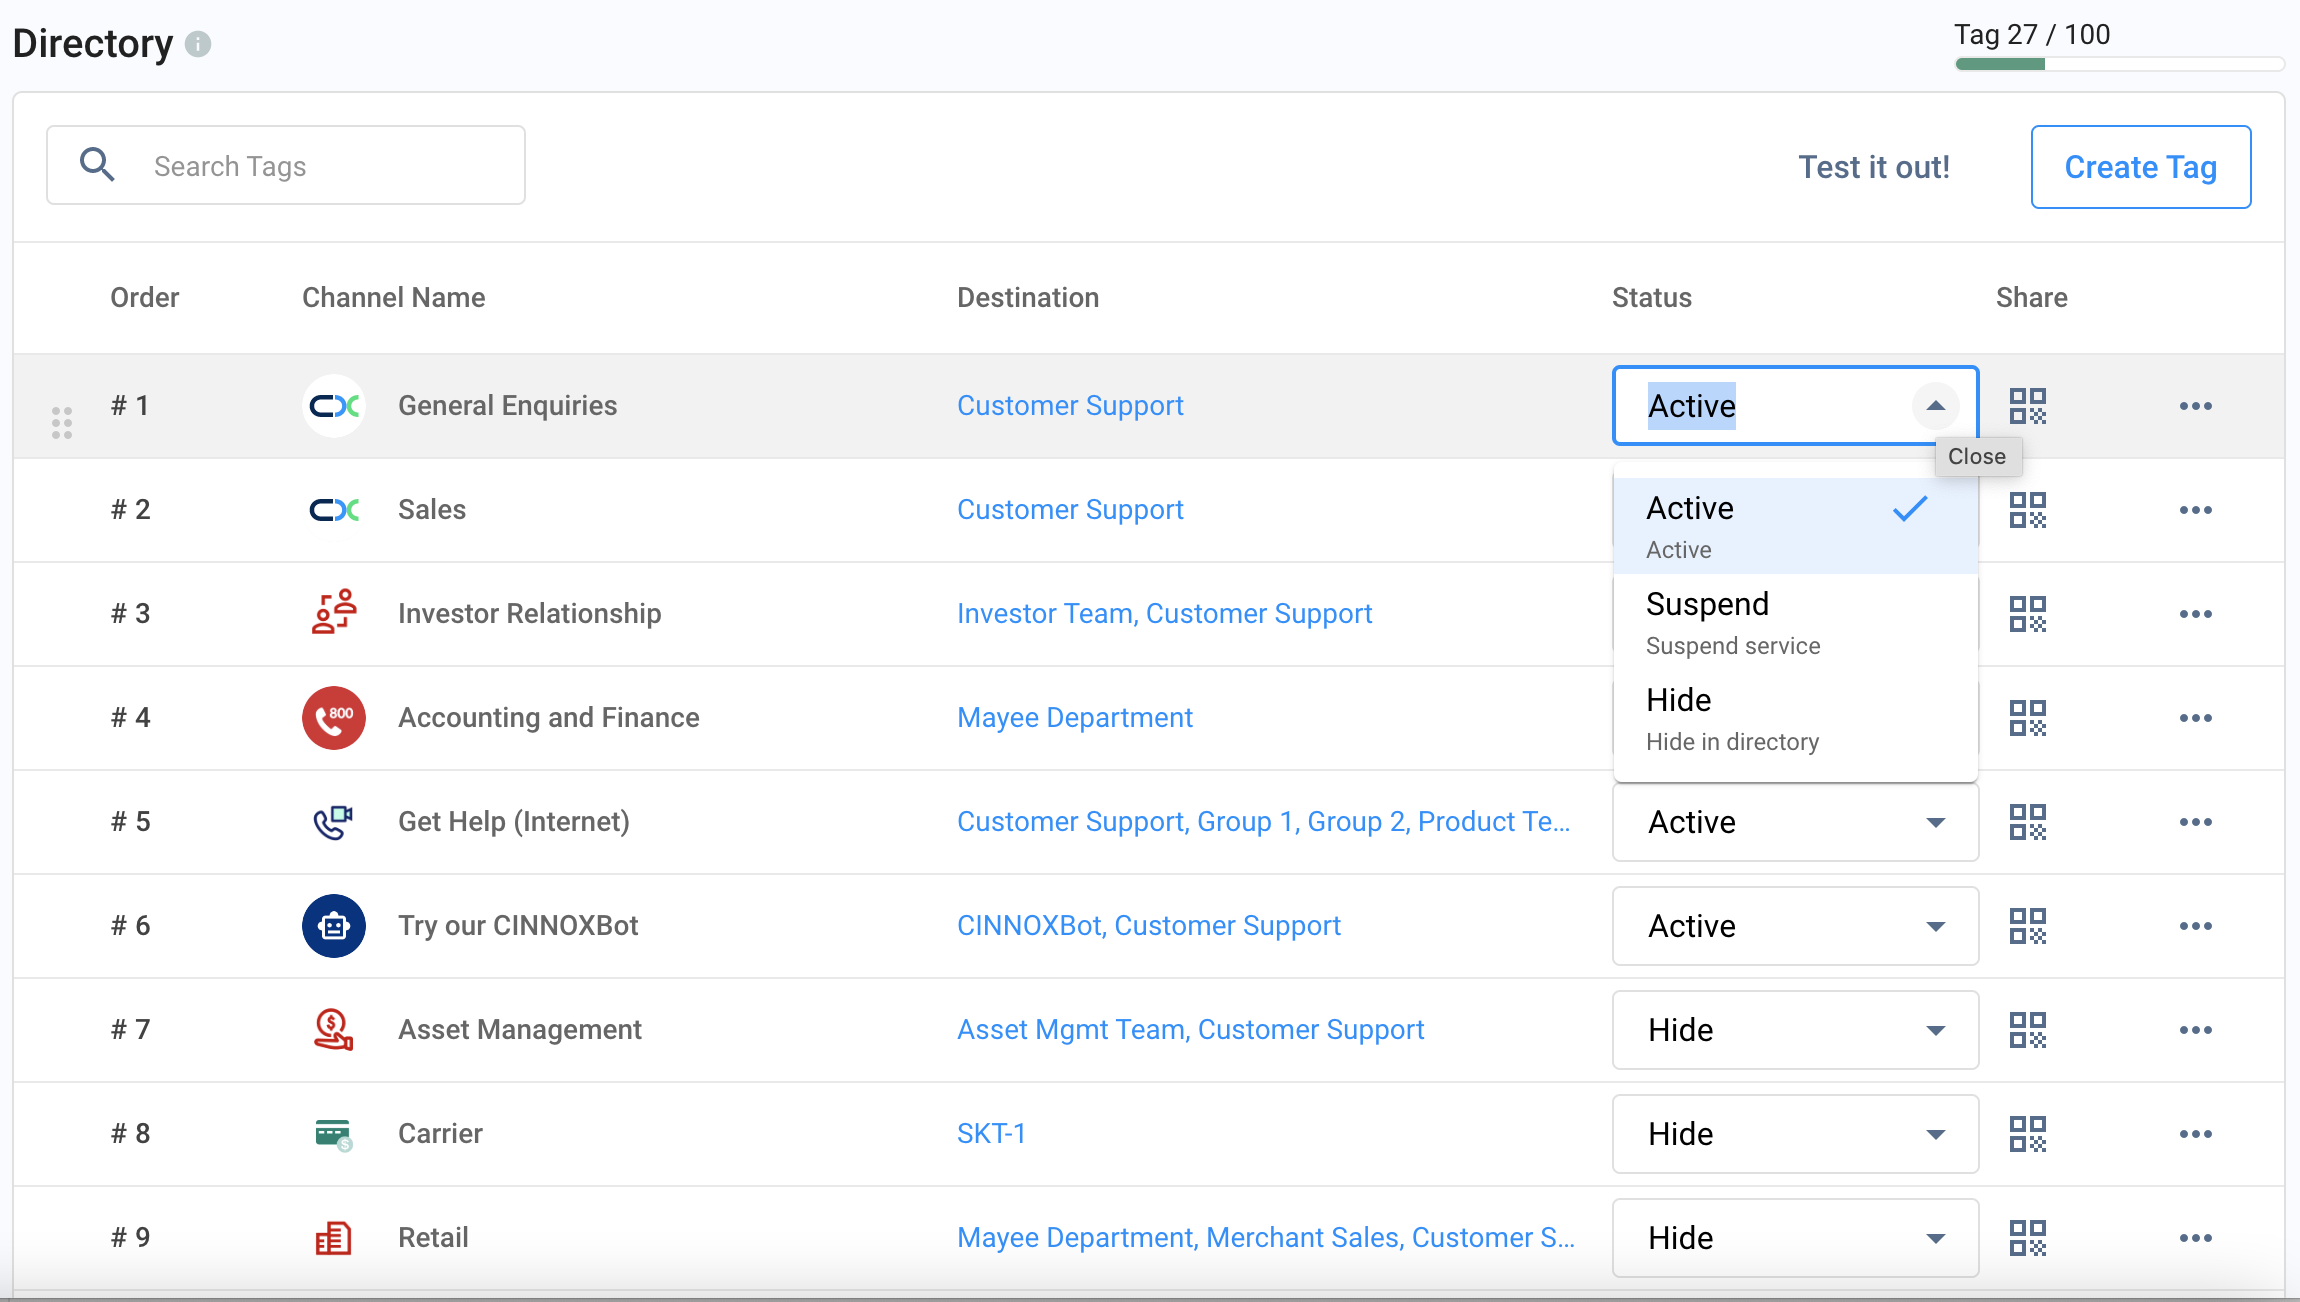Open more options for Asset Management
2300x1302 pixels.
[2196, 1030]
